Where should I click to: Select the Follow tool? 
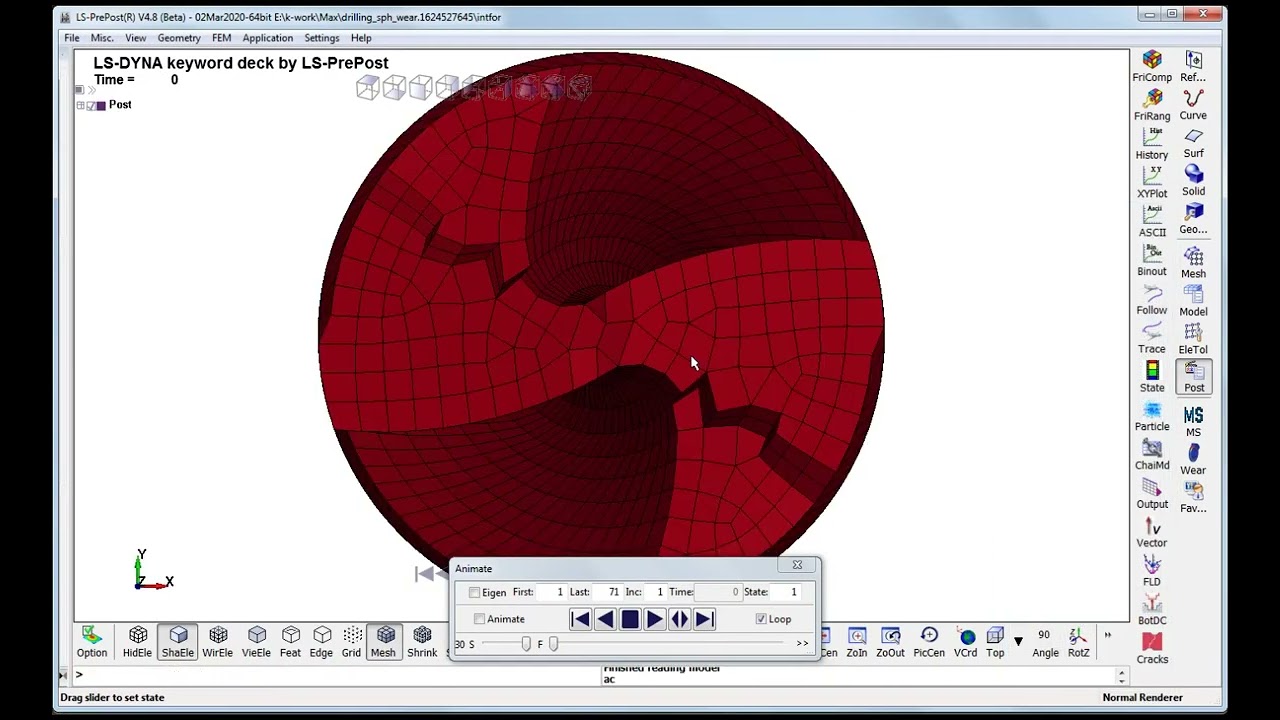pos(1152,299)
